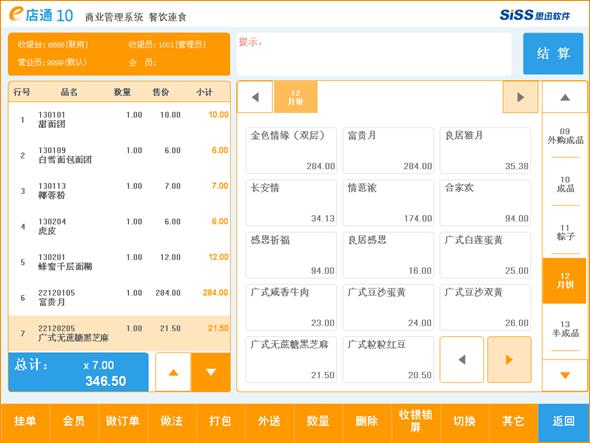Click the orange down arrow below category sidebar
Viewport: 590px width, 443px height.
(565, 375)
